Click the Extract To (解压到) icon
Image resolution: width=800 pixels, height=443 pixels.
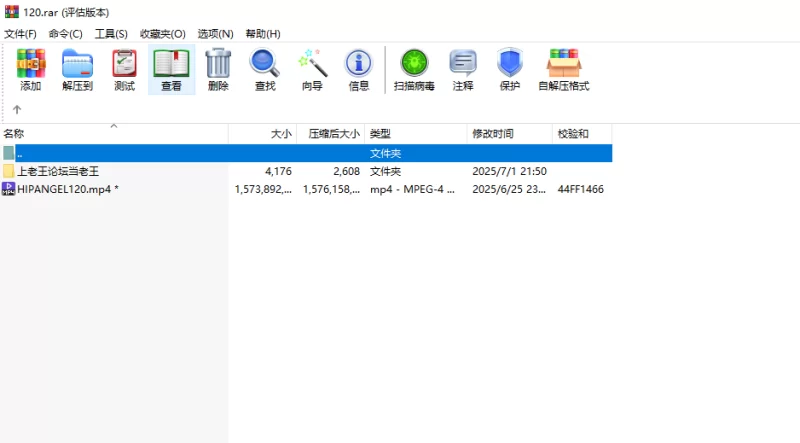[x=77, y=63]
